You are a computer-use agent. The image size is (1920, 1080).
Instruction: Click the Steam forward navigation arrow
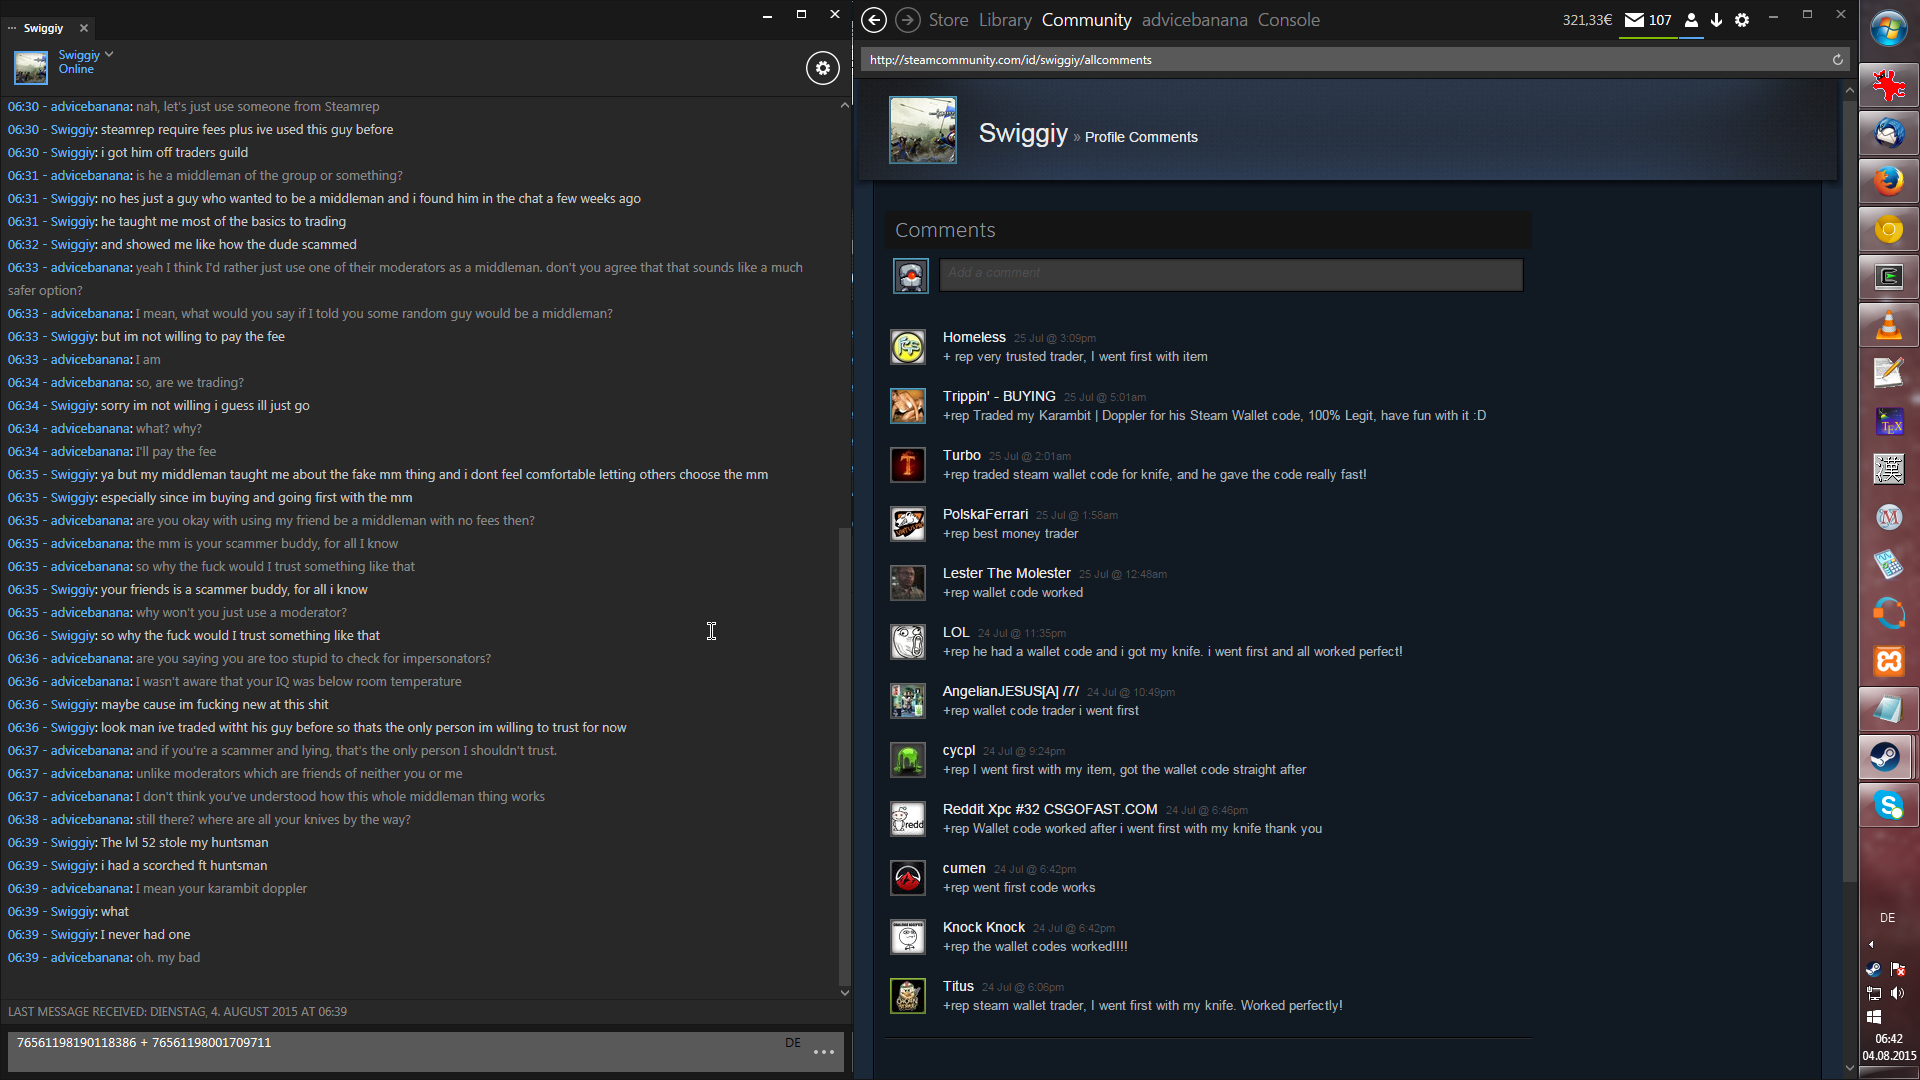click(x=907, y=20)
